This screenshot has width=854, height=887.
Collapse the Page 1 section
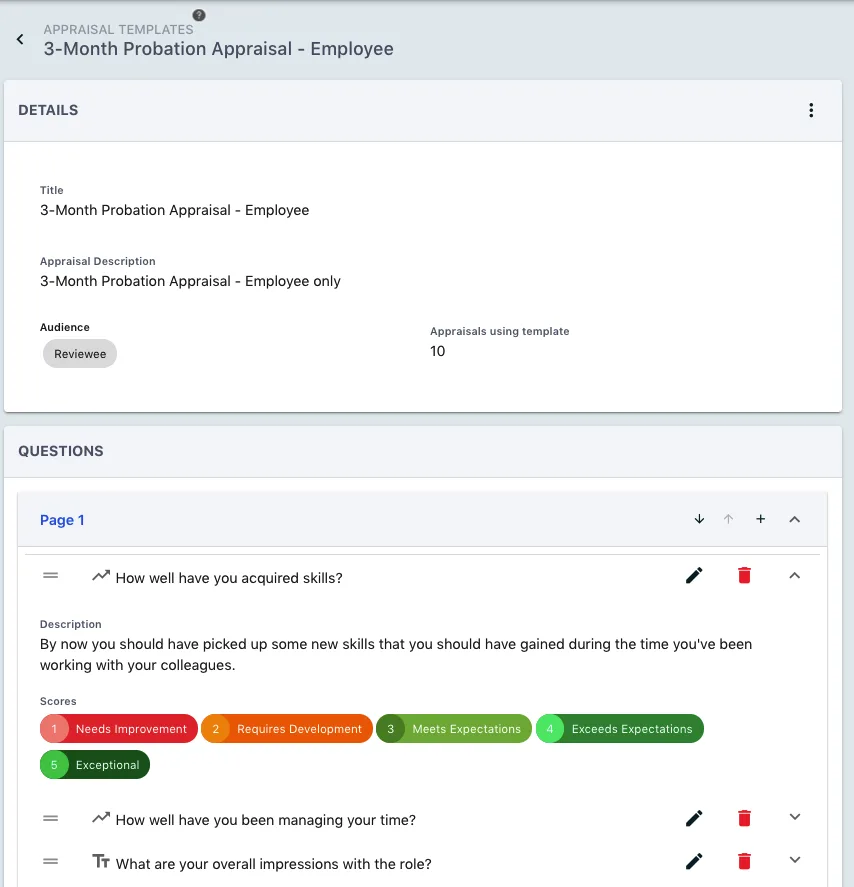tap(795, 519)
